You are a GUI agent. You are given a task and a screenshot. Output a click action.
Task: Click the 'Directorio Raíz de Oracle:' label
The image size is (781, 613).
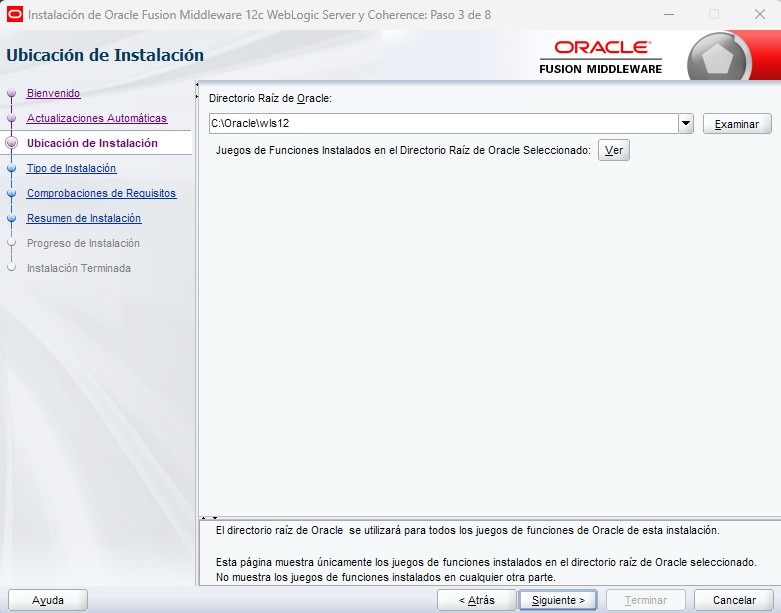pos(270,98)
